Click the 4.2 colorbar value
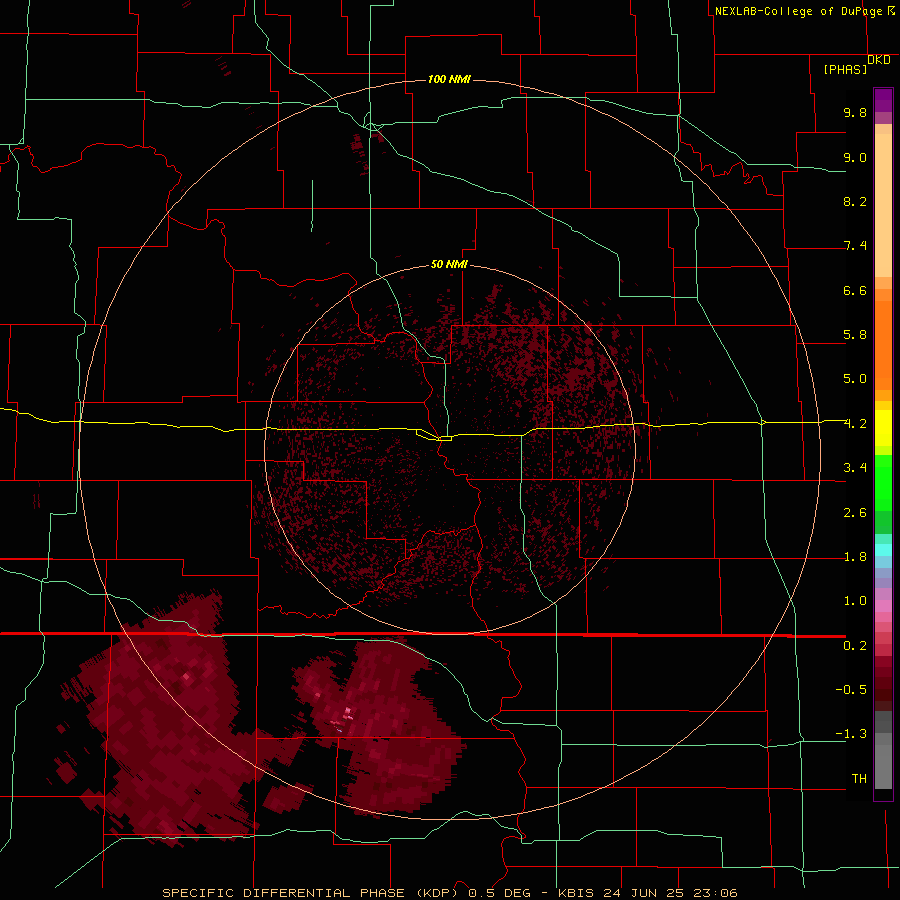 [x=855, y=424]
